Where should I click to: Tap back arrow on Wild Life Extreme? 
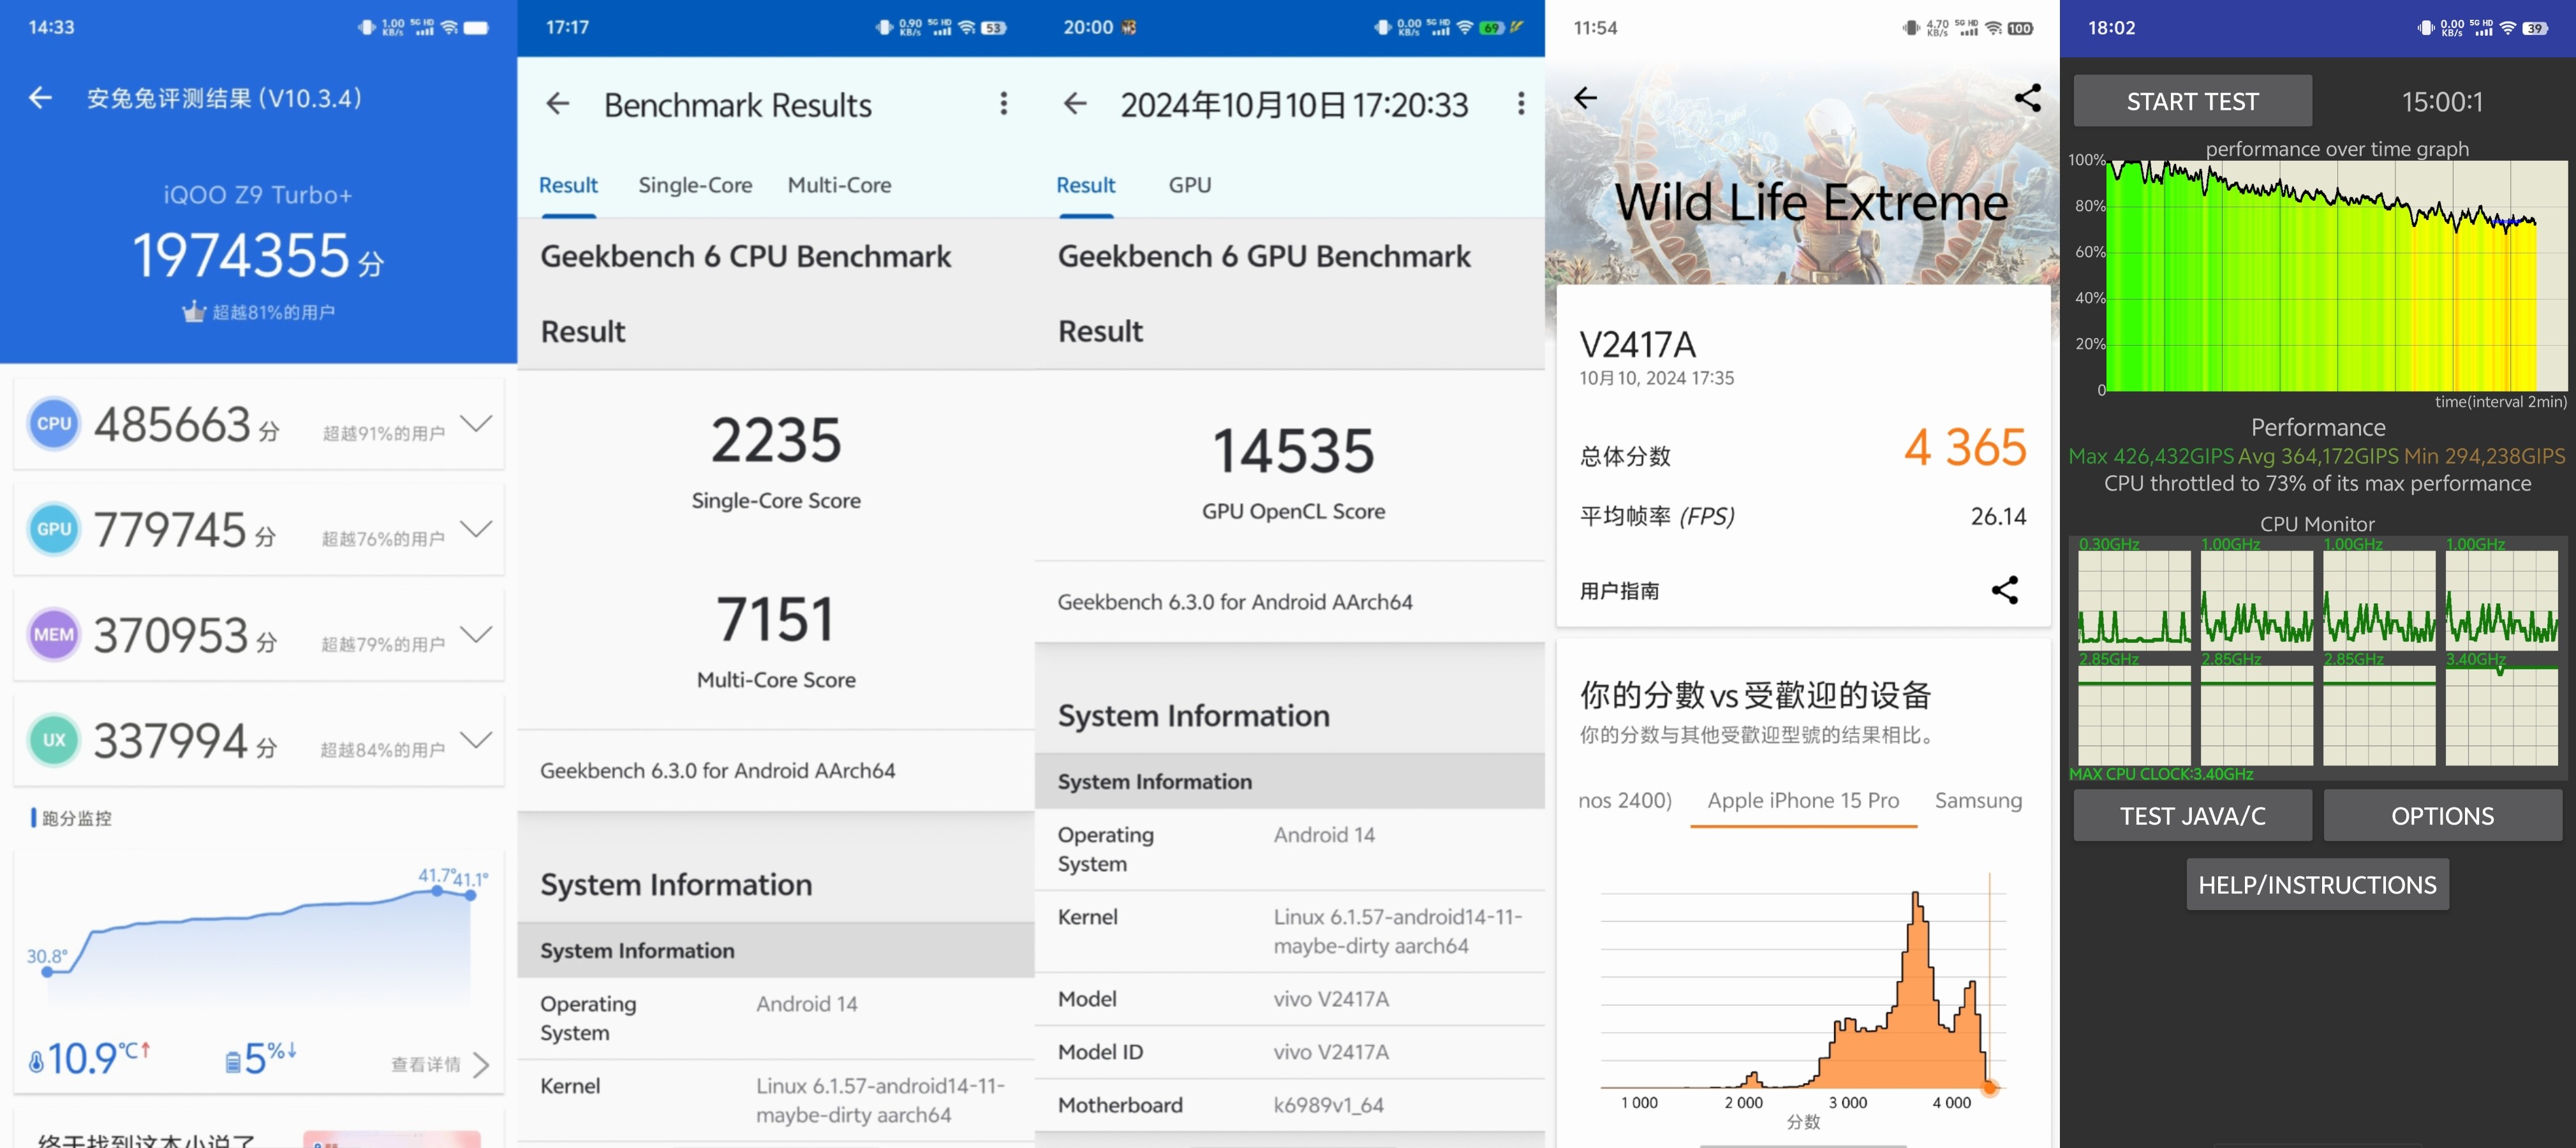(1585, 98)
